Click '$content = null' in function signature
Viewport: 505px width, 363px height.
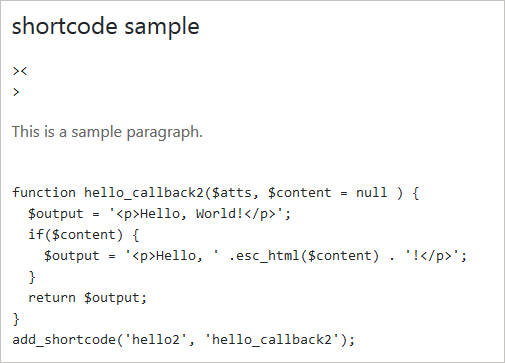coord(328,193)
